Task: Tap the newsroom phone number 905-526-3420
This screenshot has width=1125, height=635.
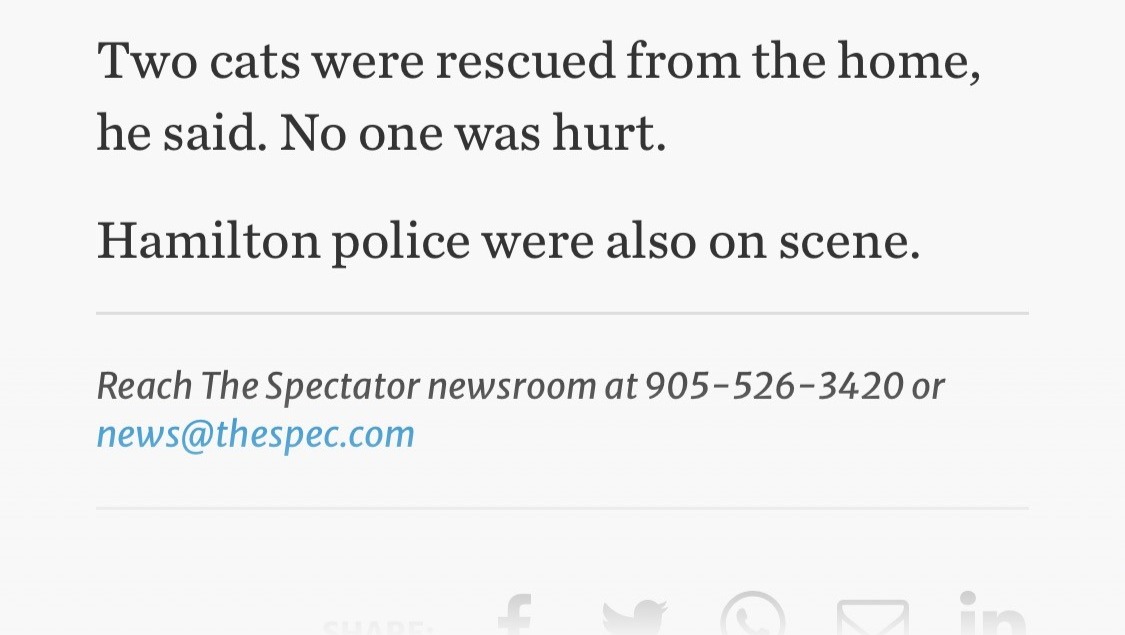Action: click(774, 386)
